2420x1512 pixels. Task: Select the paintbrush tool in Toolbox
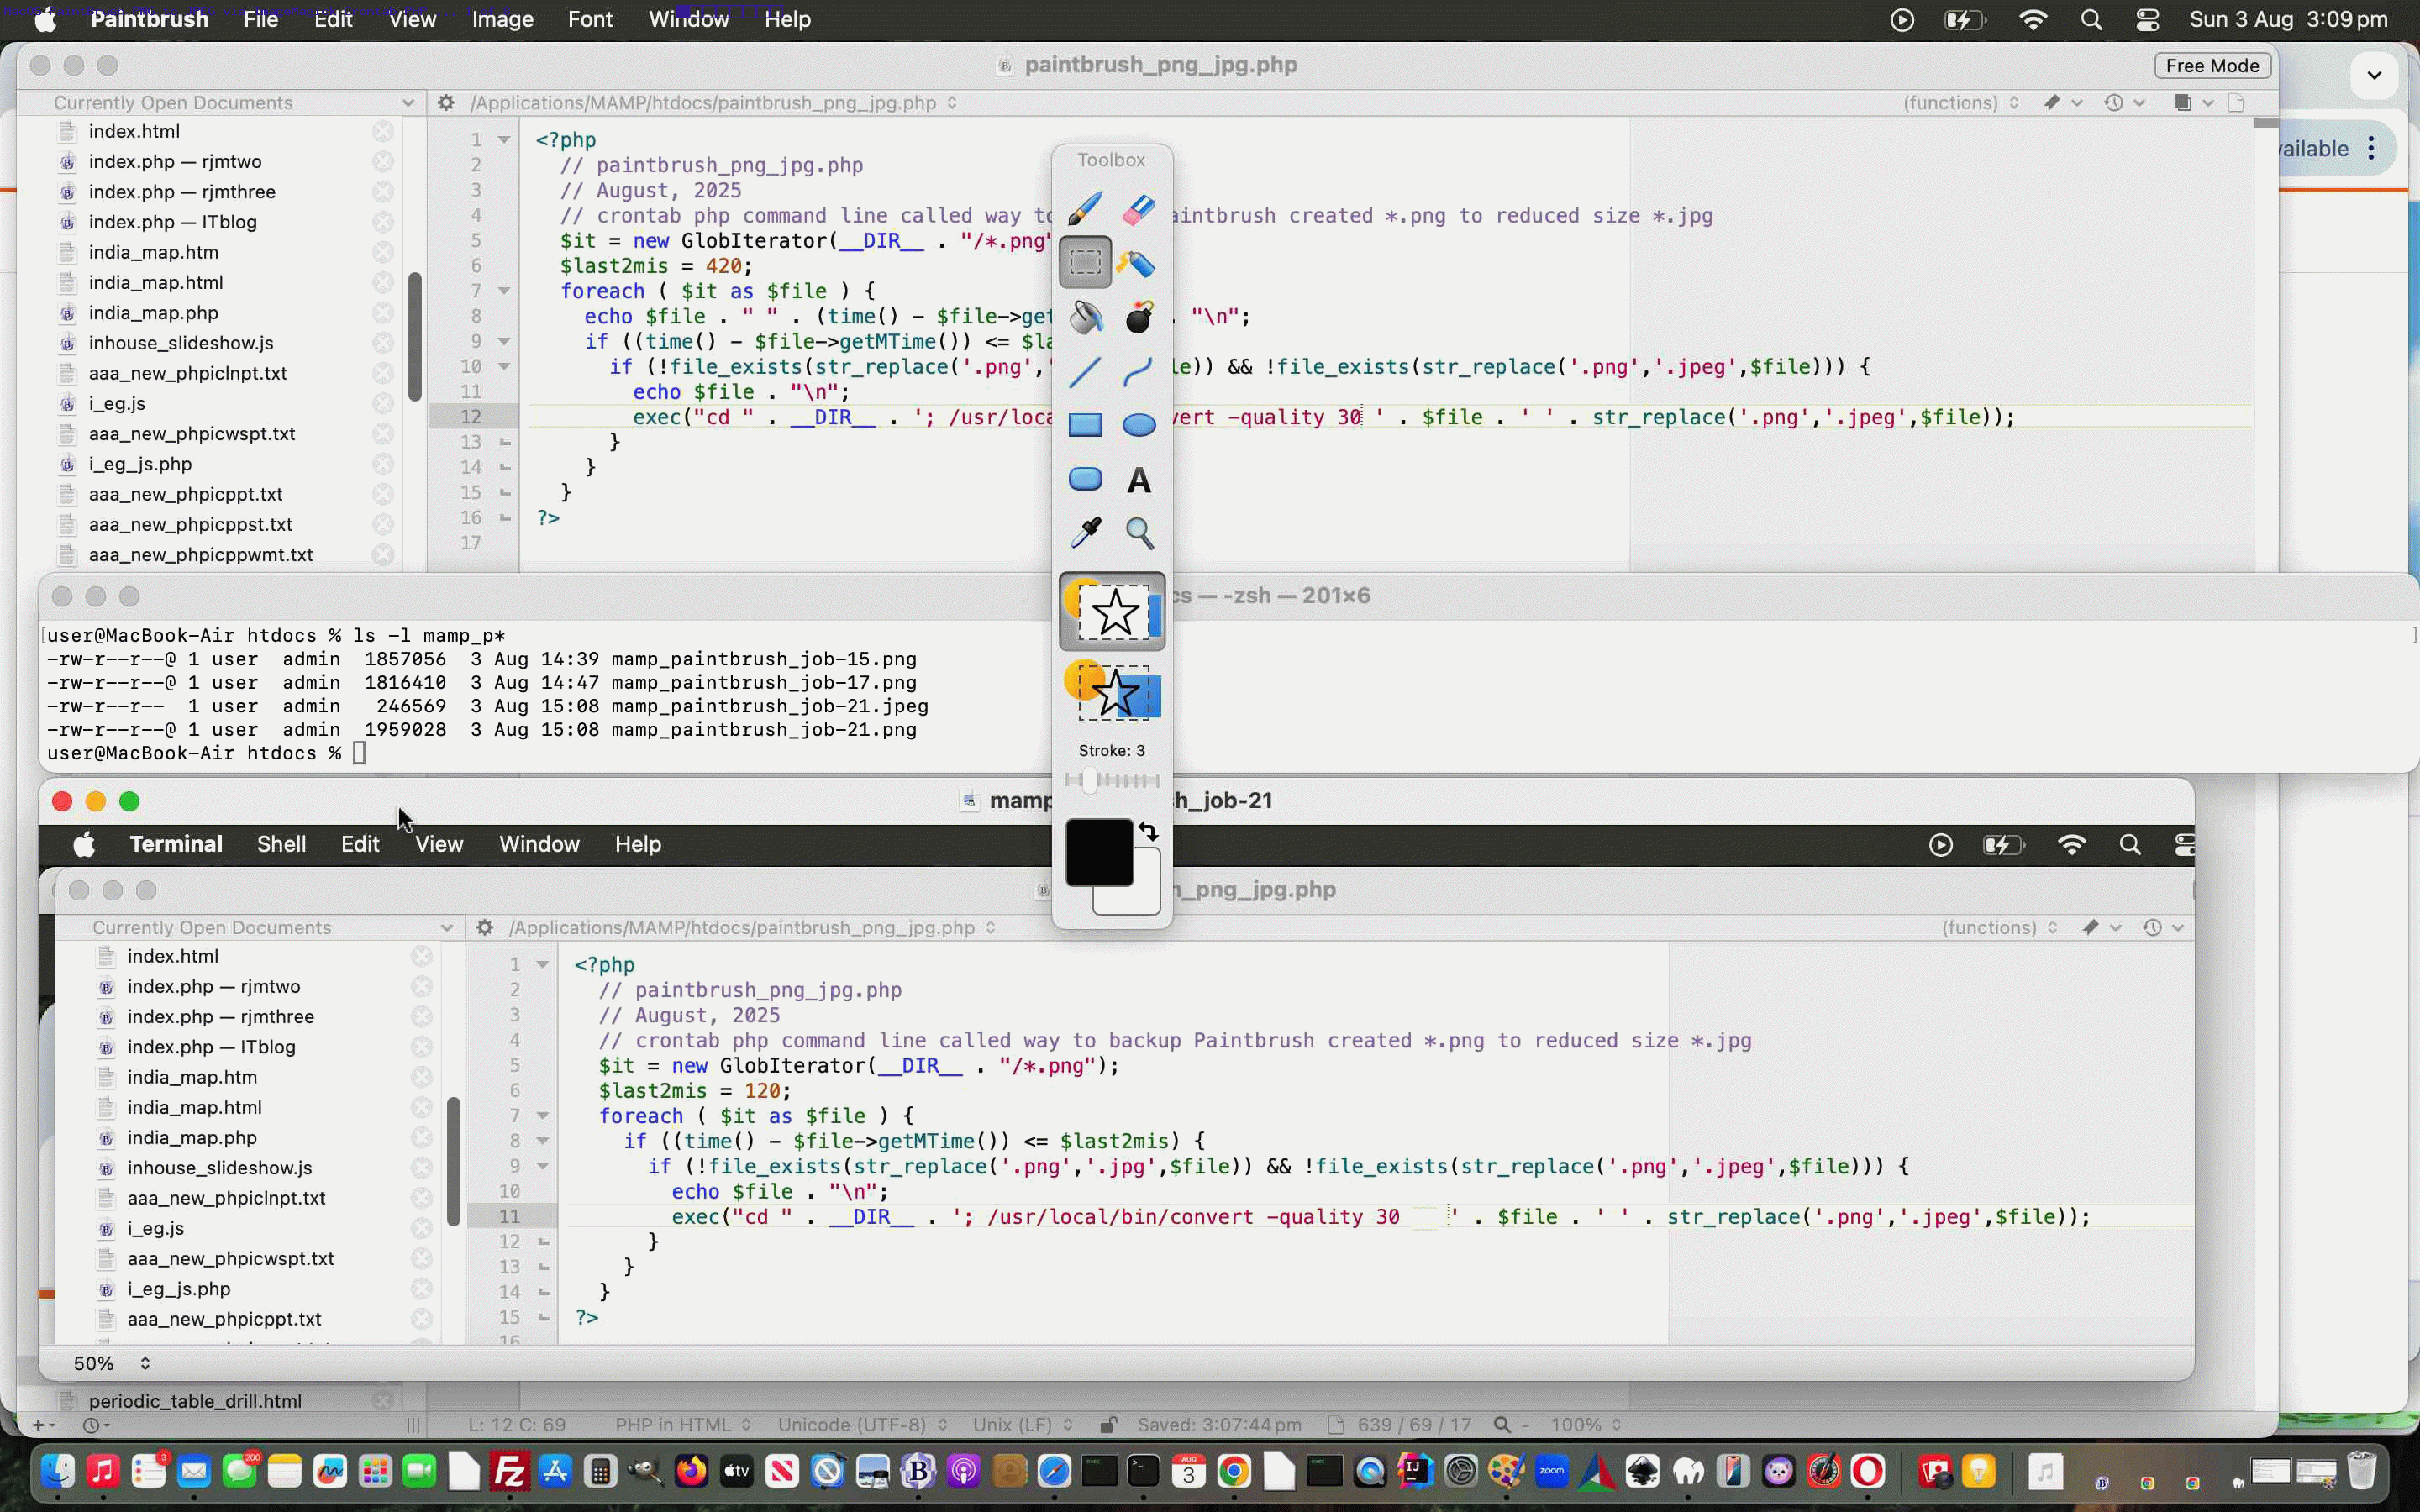1085,209
